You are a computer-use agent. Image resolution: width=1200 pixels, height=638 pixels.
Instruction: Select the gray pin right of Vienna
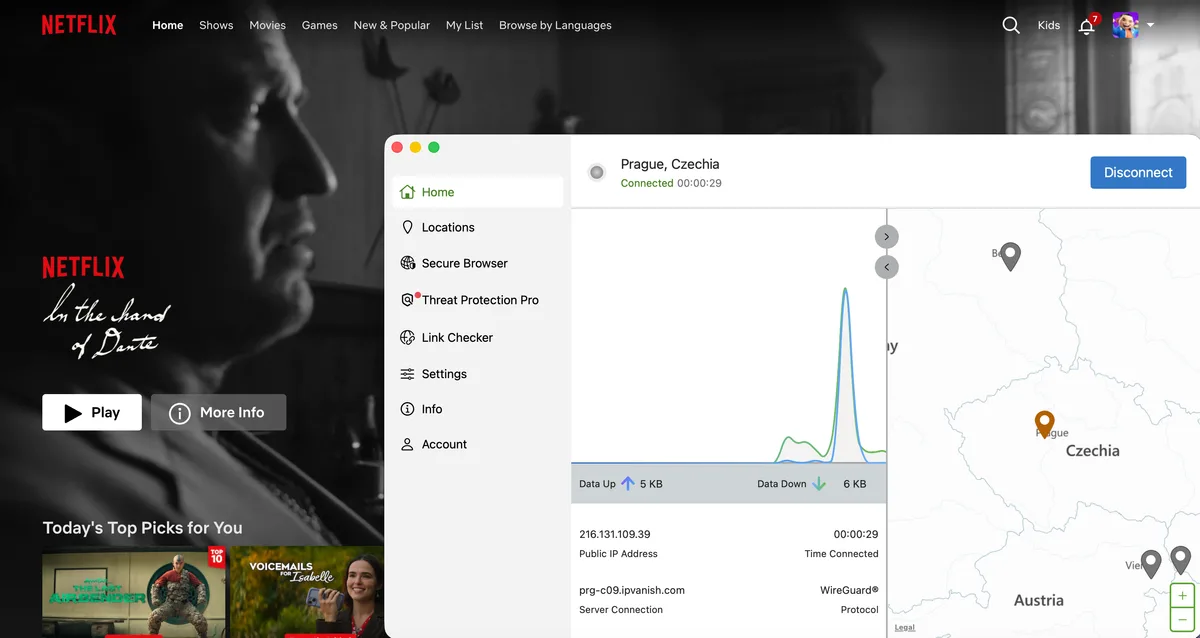coord(1181,559)
